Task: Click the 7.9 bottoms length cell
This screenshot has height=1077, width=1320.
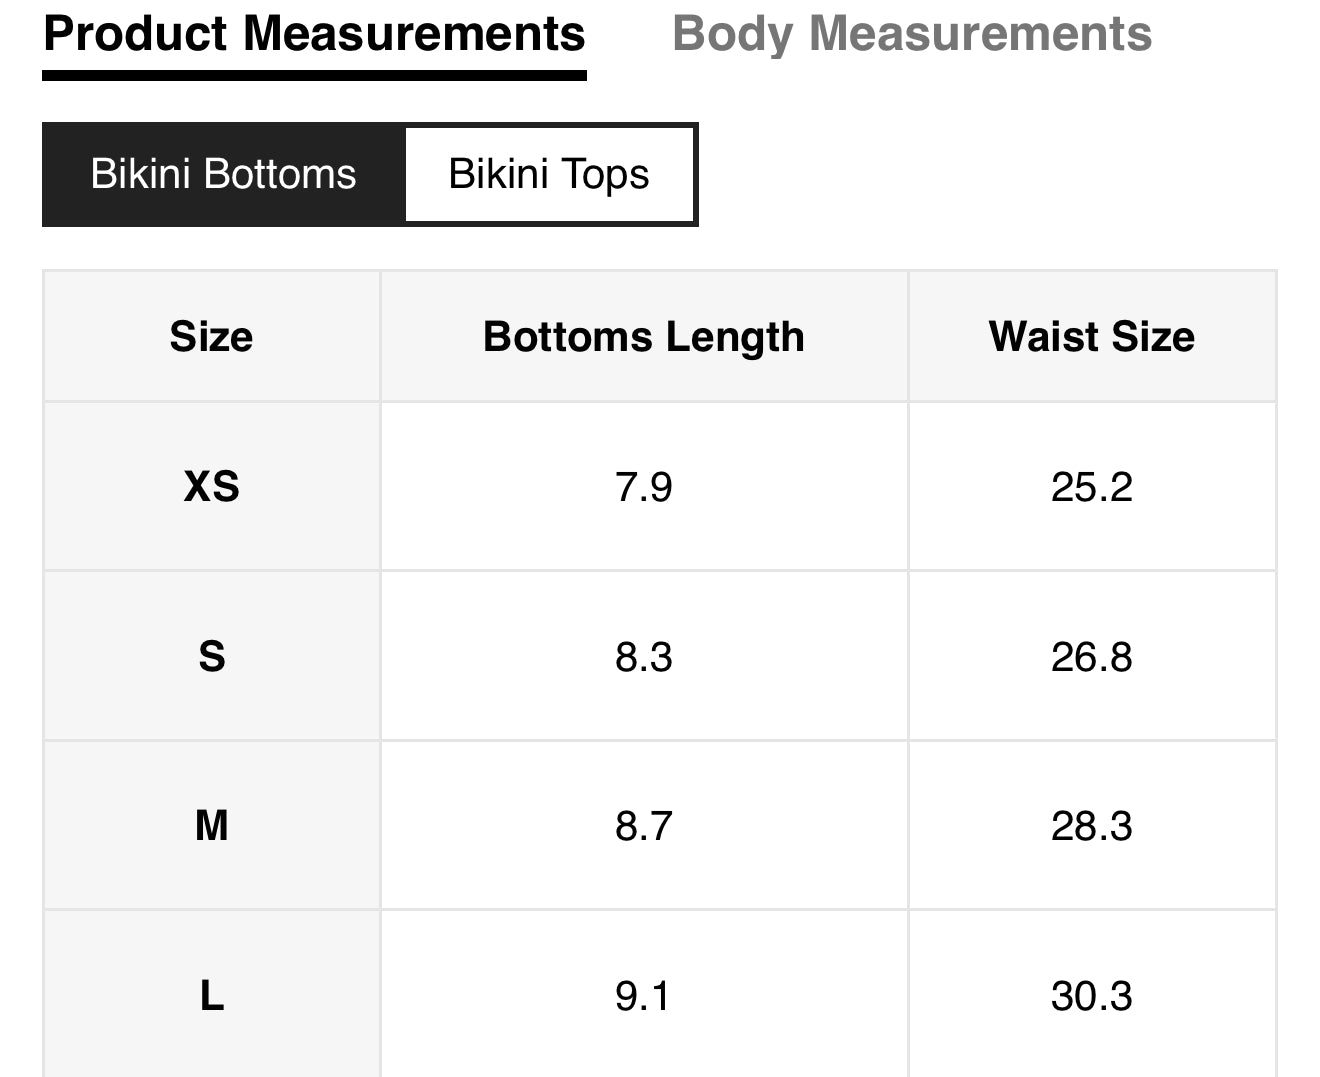Action: 644,487
